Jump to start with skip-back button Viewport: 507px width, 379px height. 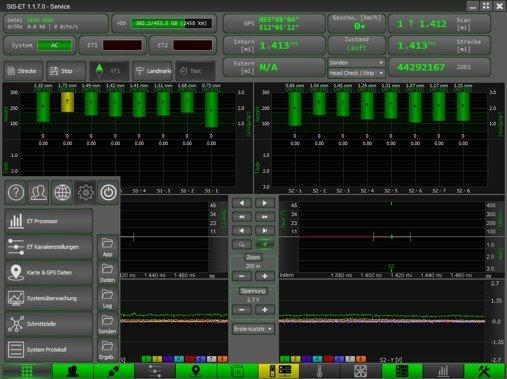(241, 231)
